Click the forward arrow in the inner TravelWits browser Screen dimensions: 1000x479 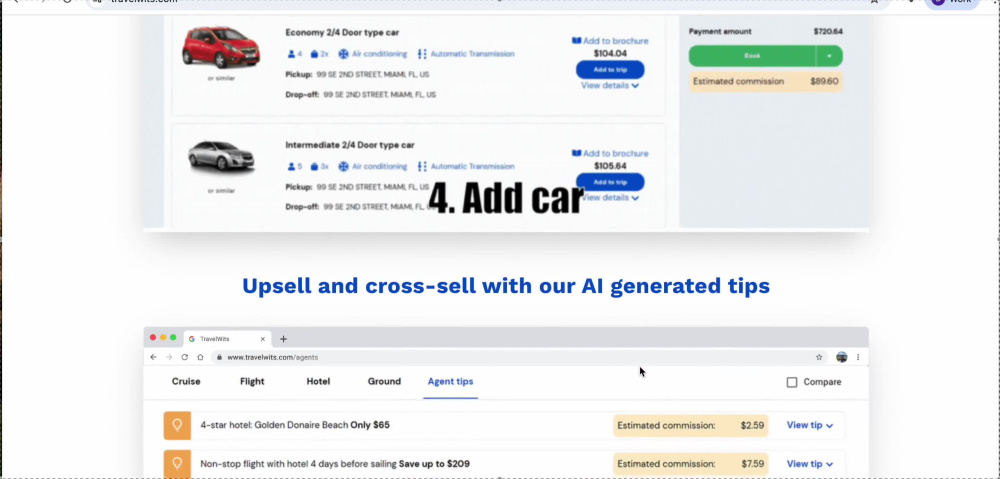(169, 357)
